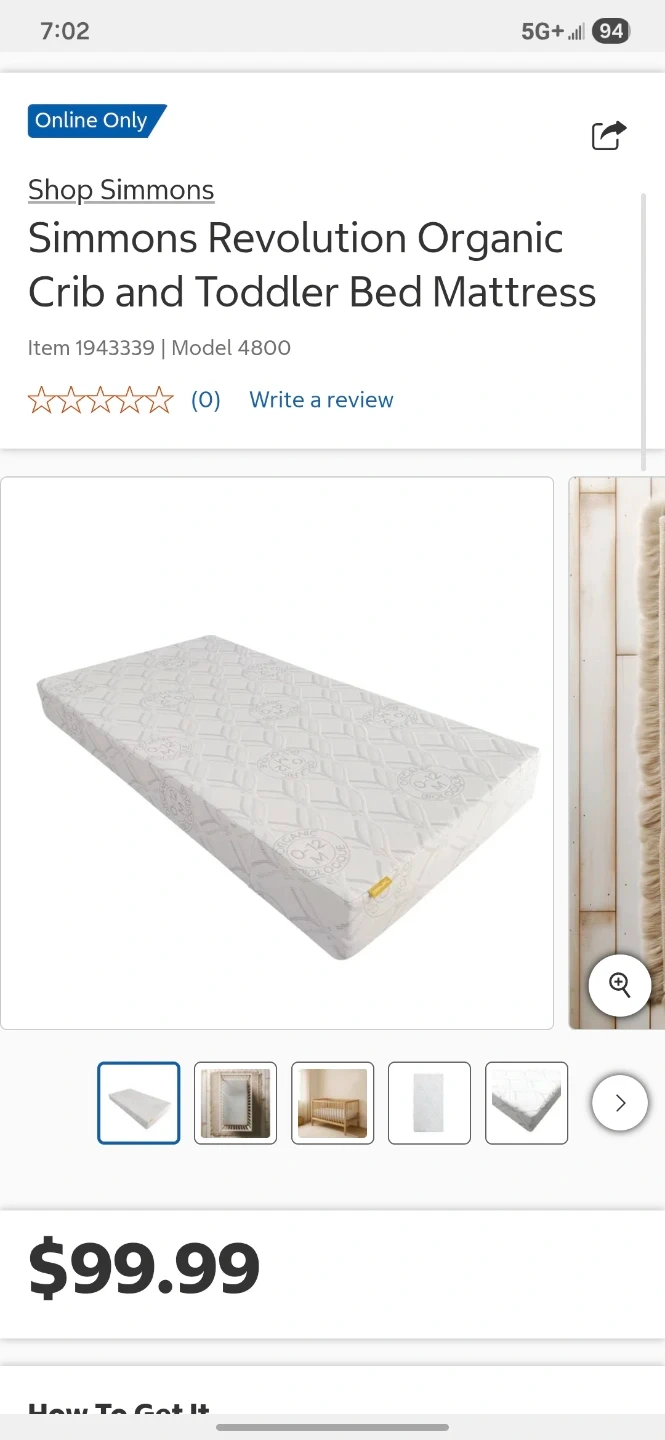Screen dimensions: 665x1440
Task: Click the star rating icons
Action: point(100,400)
